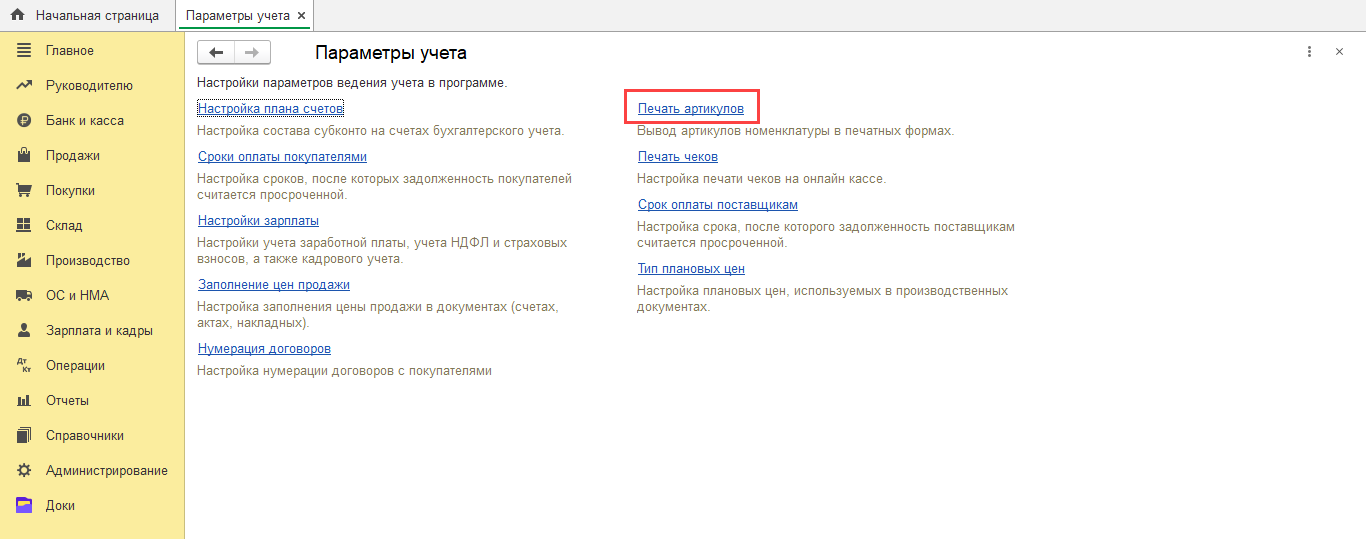Open the Печать чеков link
Viewport: 1366px width, 539px height.
tap(678, 157)
